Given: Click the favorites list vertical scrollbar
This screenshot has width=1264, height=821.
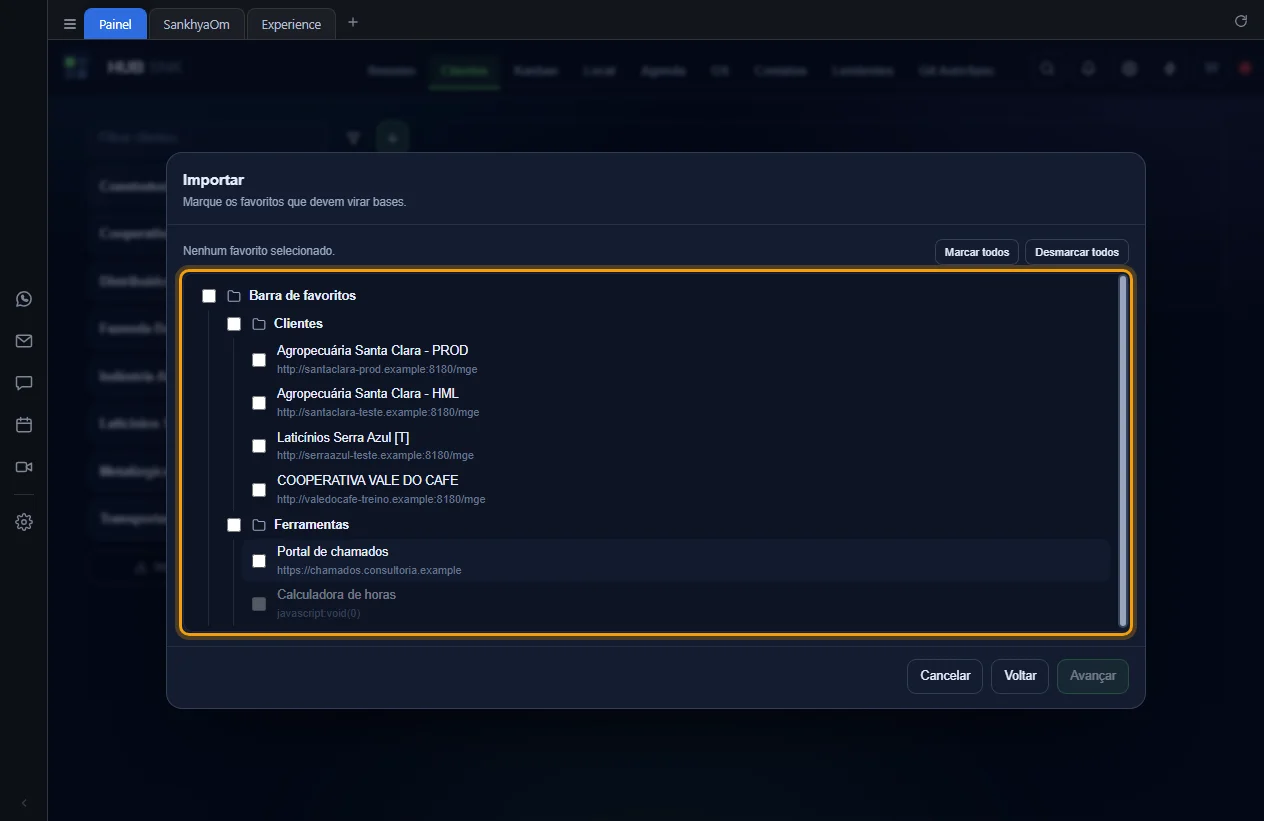Looking at the screenshot, I should [1123, 451].
